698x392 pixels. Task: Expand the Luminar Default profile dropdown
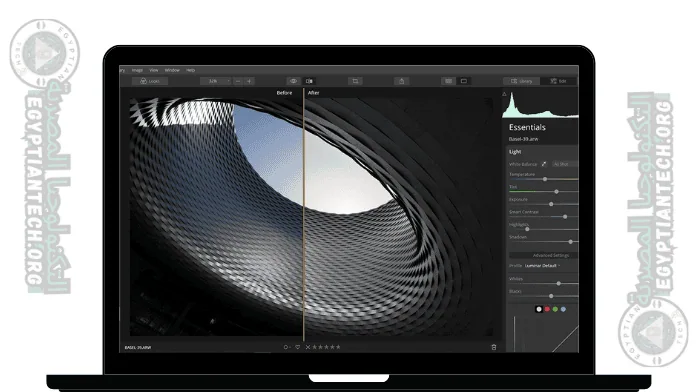543,266
